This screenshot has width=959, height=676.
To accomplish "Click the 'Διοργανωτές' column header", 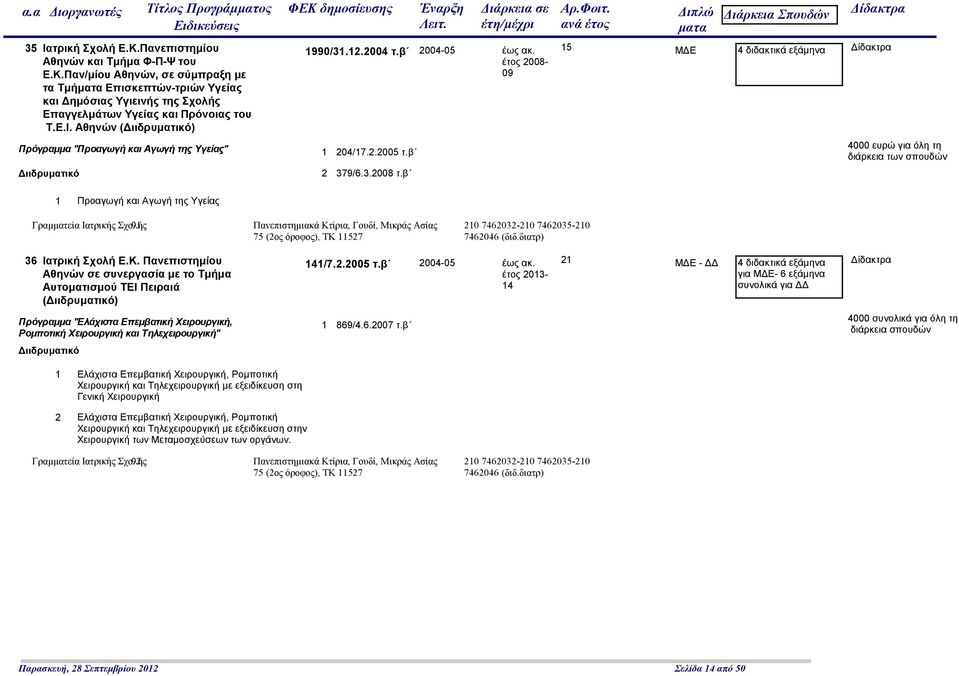I will [86, 13].
